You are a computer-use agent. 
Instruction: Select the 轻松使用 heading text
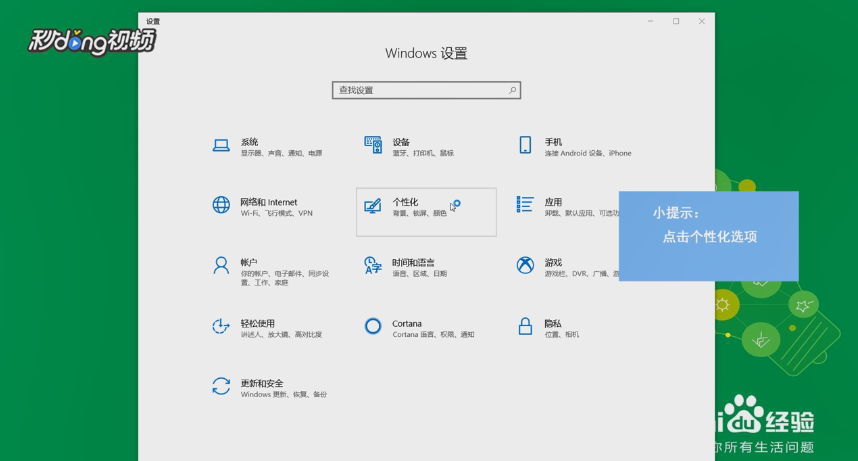258,323
